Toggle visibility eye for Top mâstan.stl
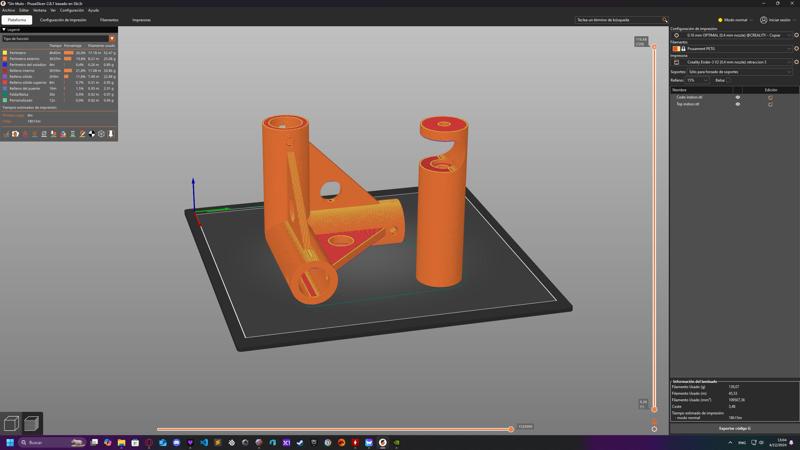Image resolution: width=800 pixels, height=450 pixels. pos(738,104)
